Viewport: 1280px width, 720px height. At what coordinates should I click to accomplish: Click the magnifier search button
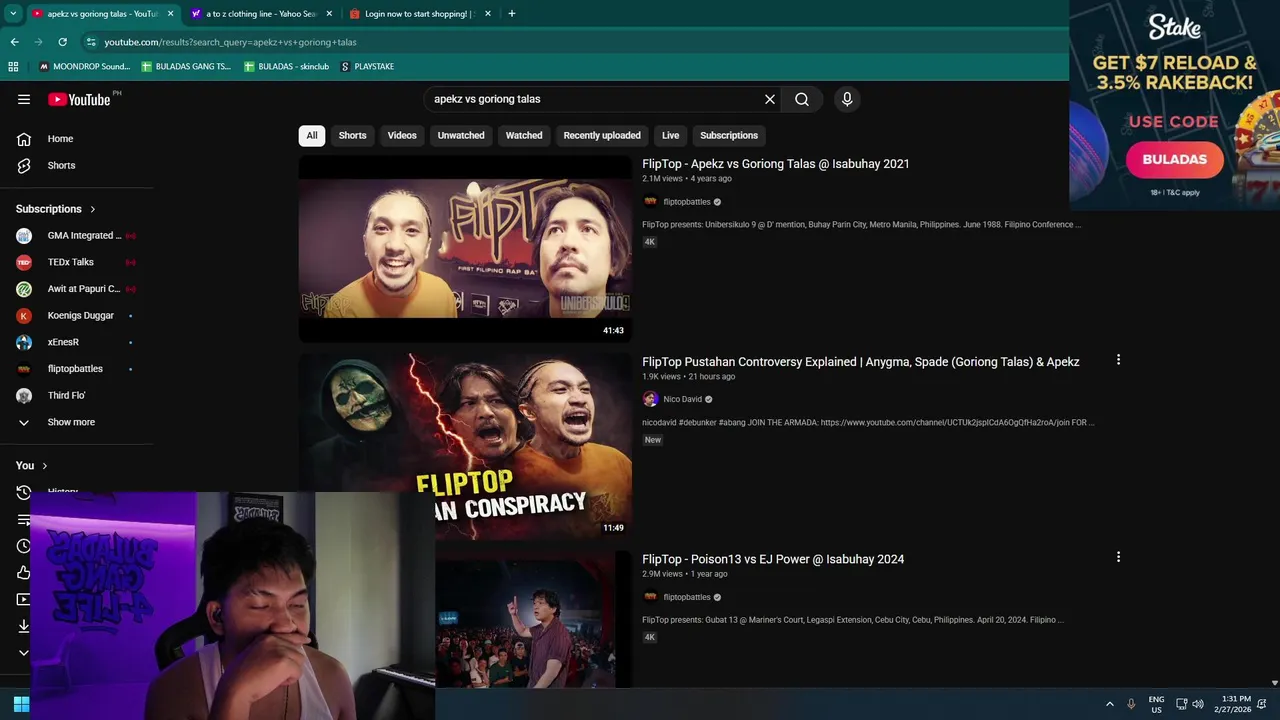[x=802, y=99]
